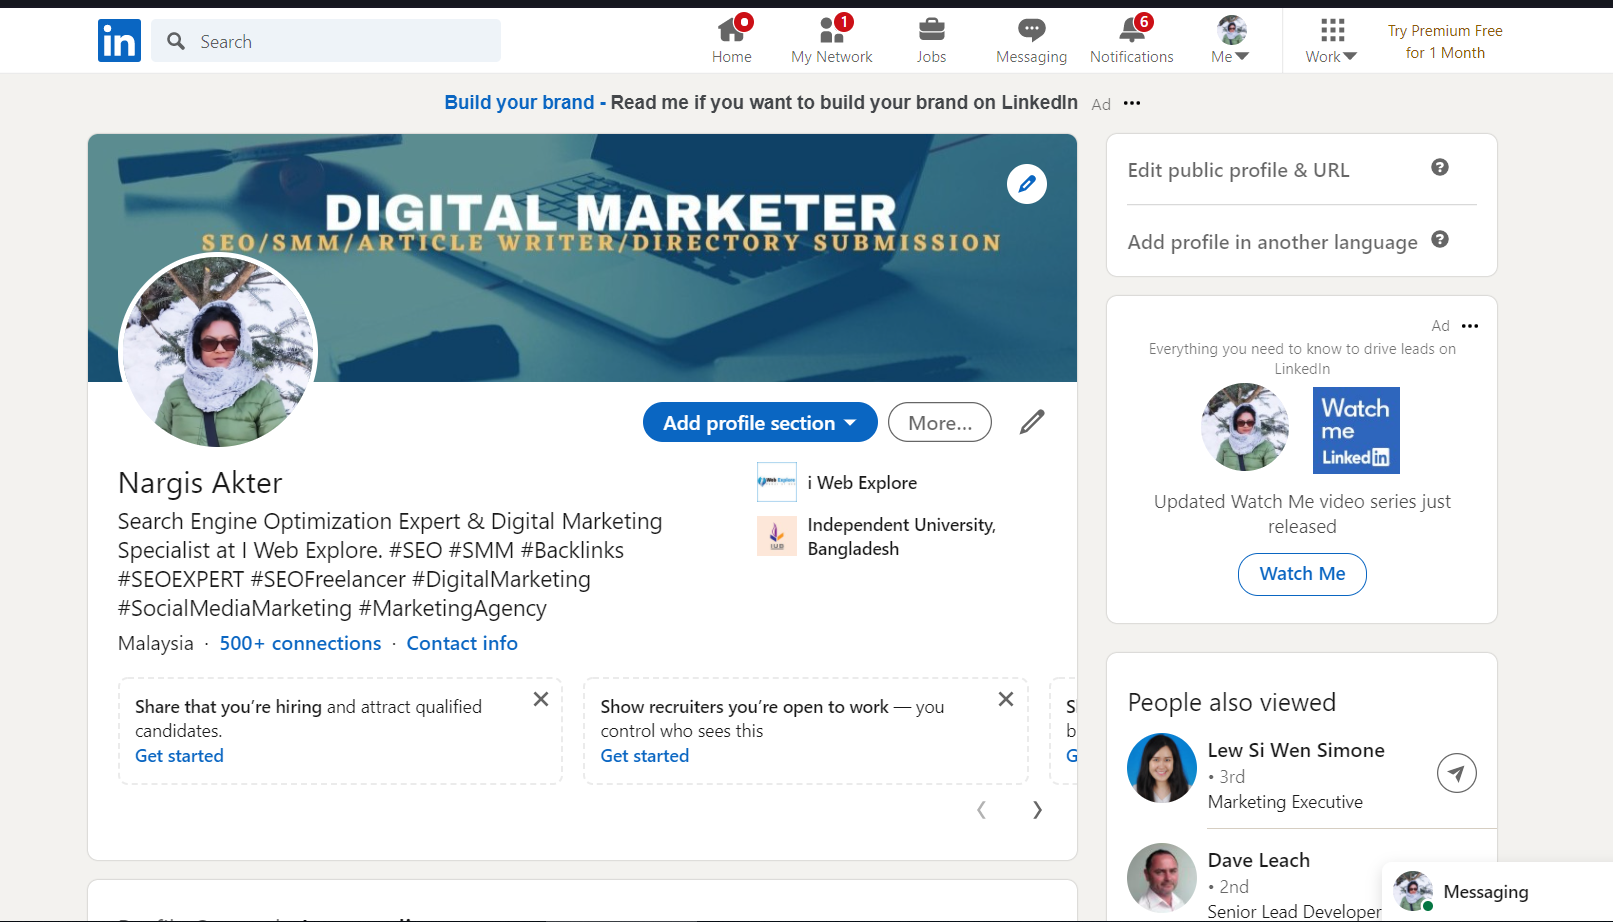Click the More... button
The image size is (1613, 922).
939,423
